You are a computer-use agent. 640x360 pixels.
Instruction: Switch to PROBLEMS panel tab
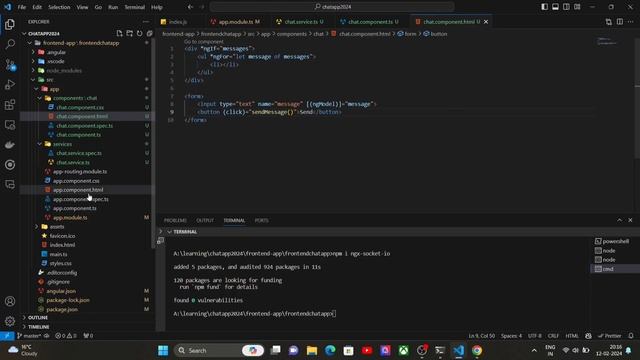point(175,220)
